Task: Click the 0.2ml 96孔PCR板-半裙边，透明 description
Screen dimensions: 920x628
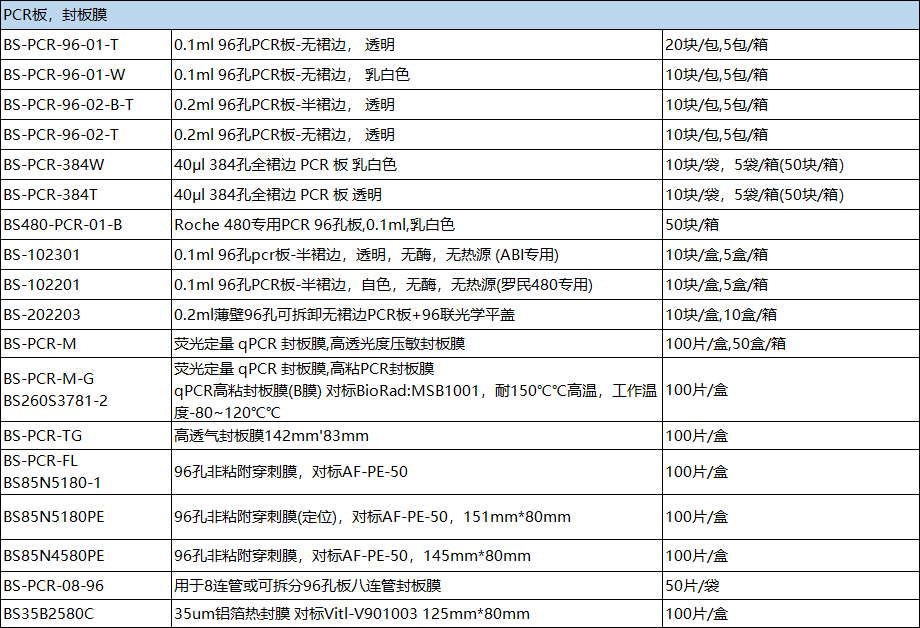Action: point(300,103)
